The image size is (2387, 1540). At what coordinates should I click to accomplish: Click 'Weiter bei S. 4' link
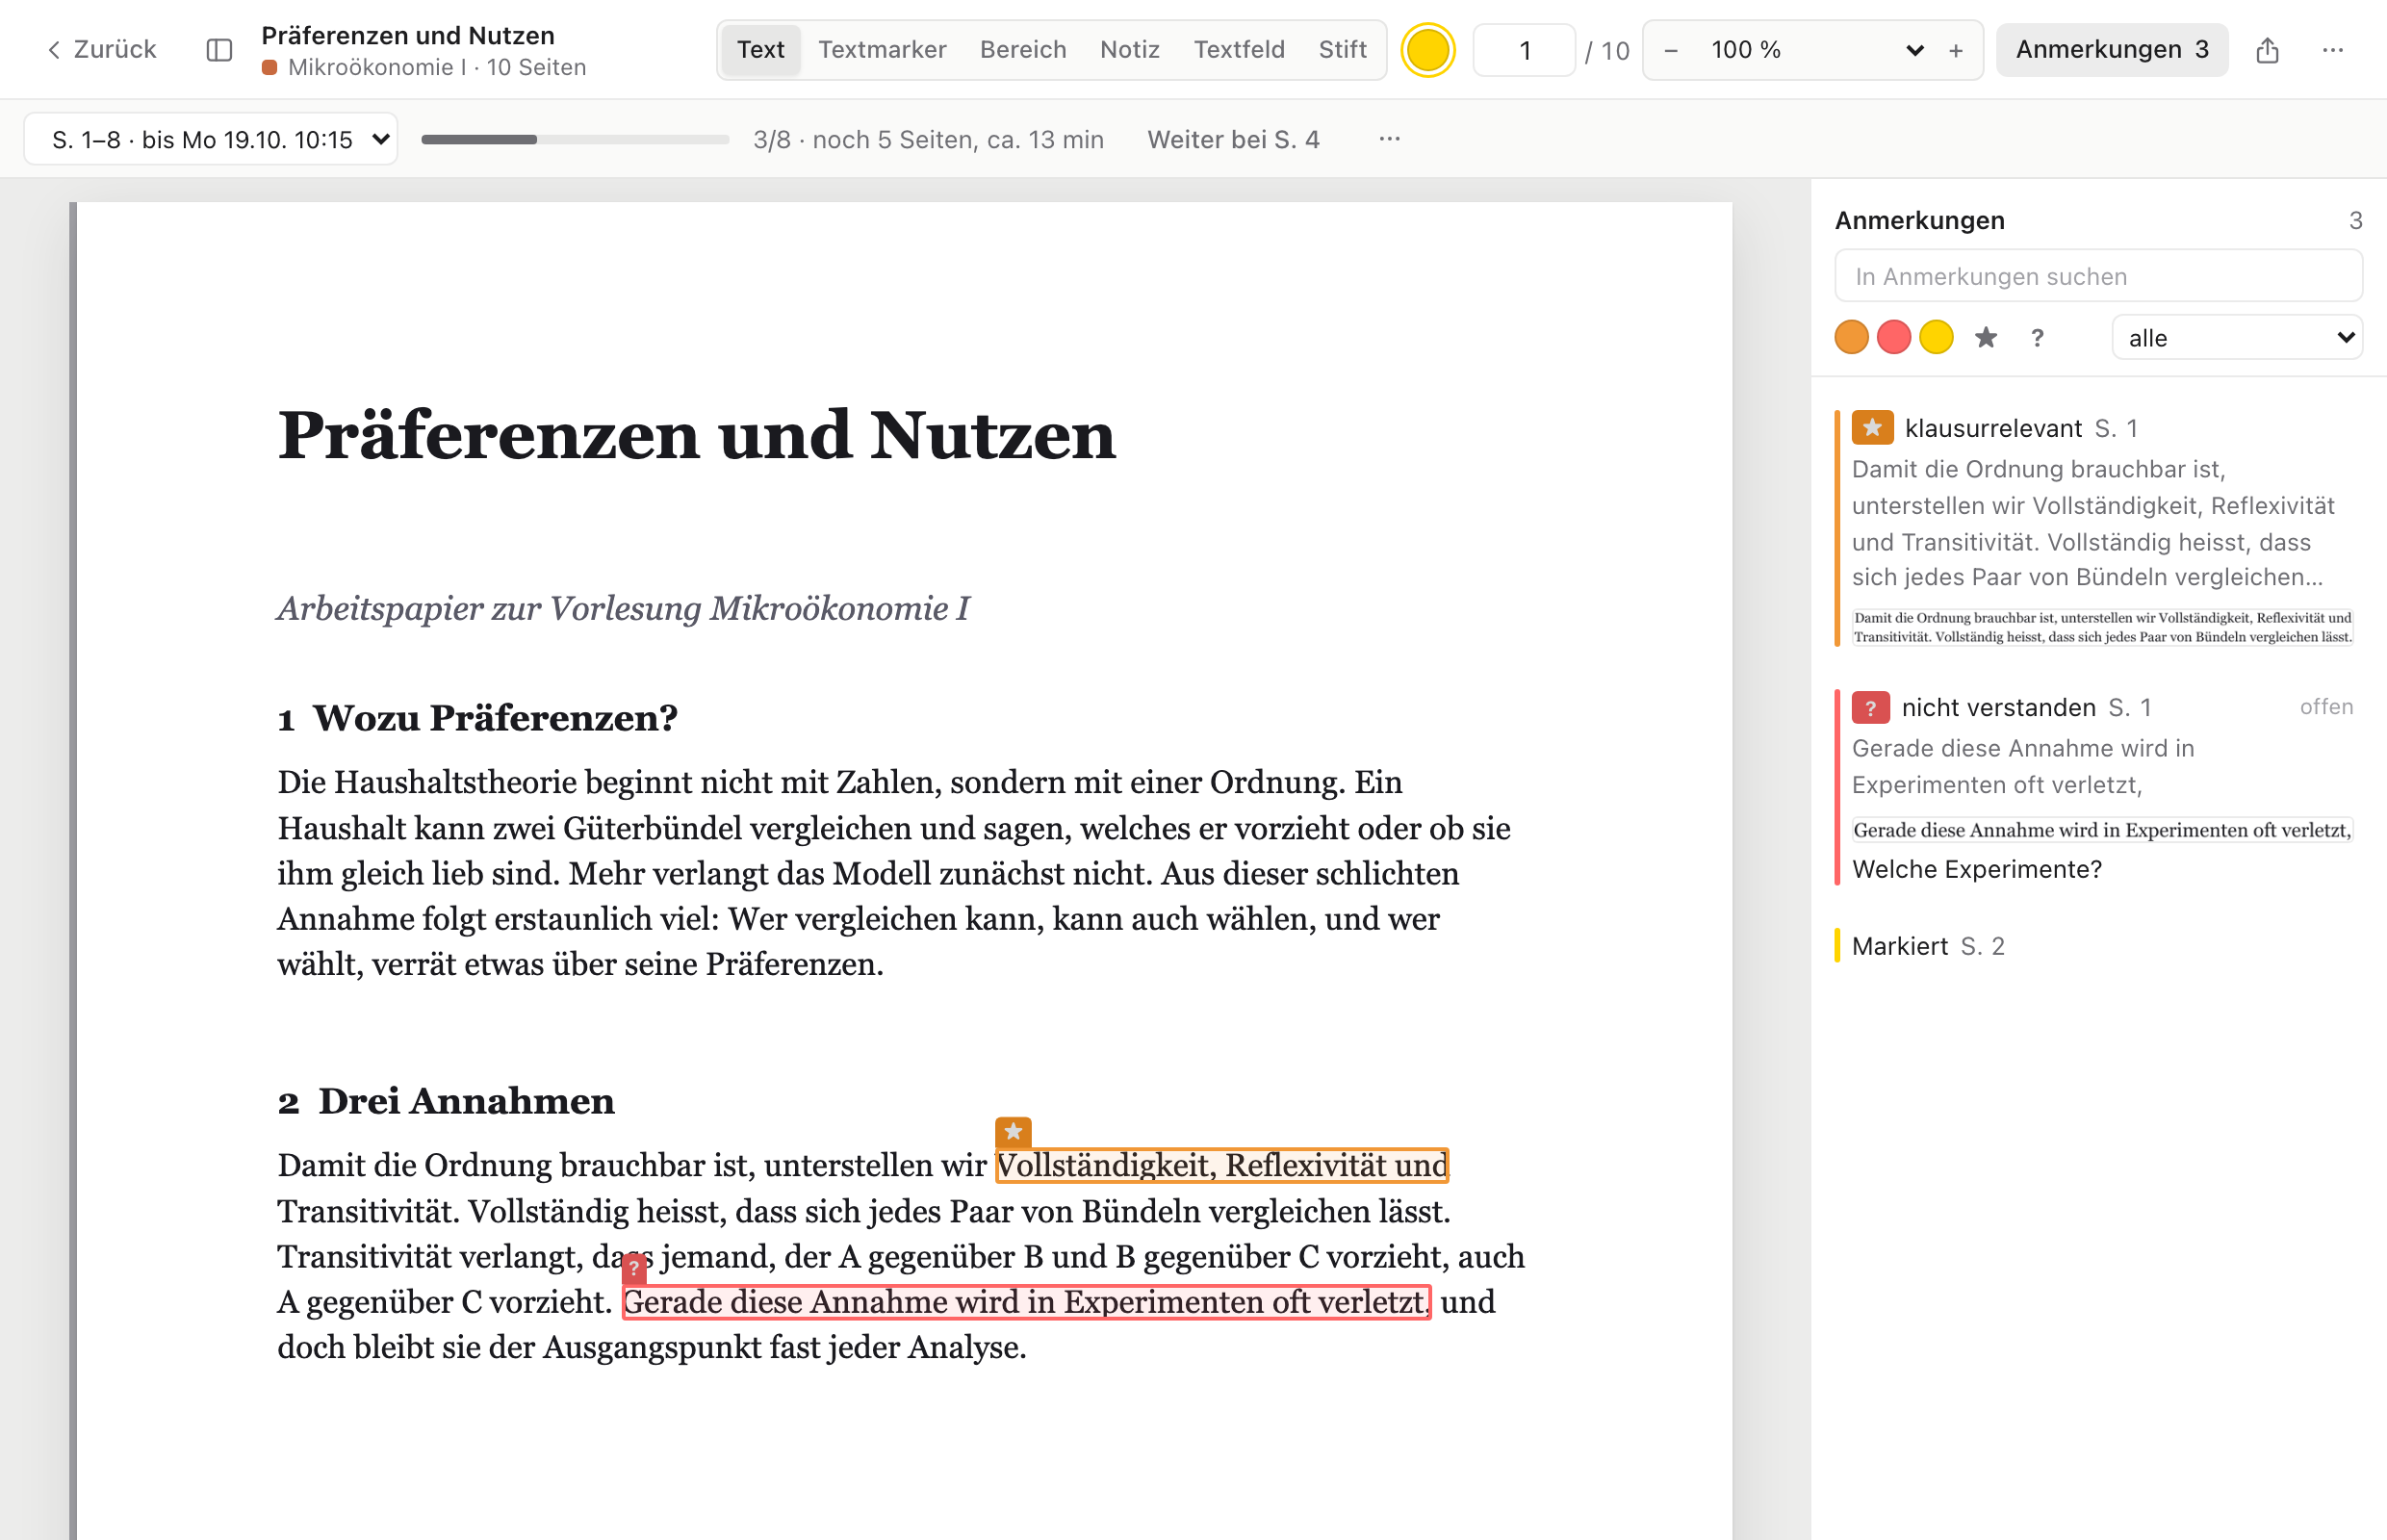tap(1232, 139)
